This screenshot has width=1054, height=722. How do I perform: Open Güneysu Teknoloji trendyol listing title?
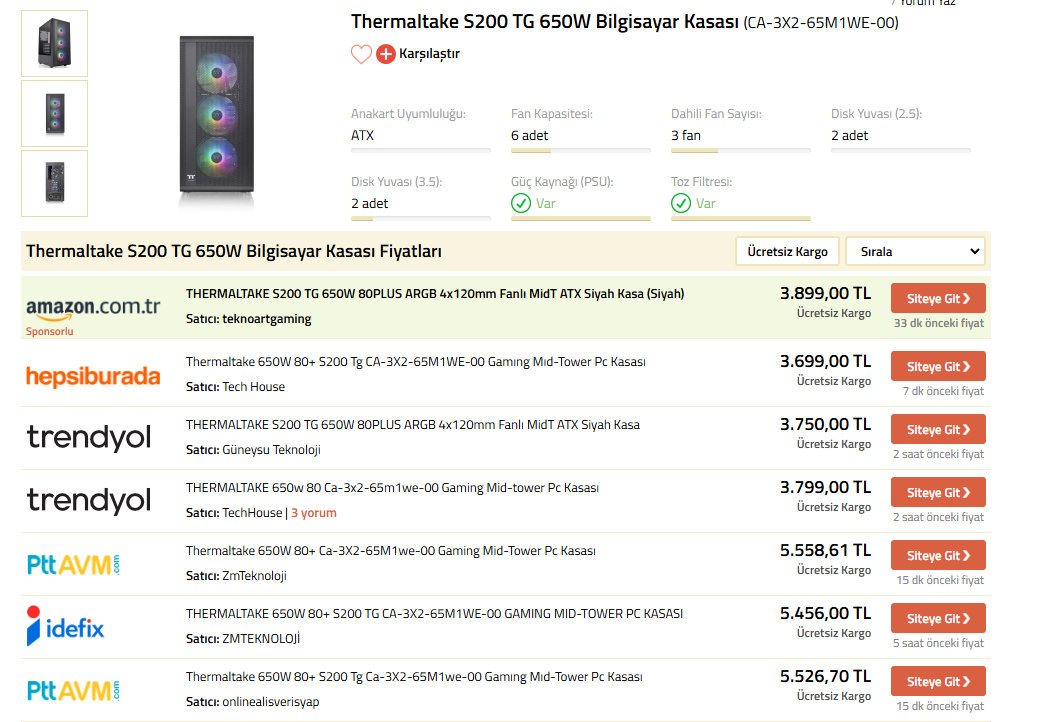click(413, 425)
